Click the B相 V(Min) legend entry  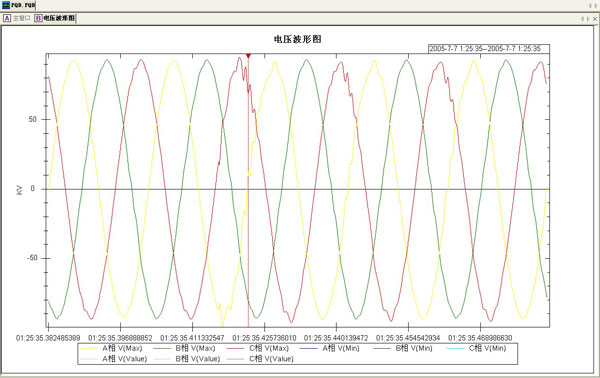(403, 348)
